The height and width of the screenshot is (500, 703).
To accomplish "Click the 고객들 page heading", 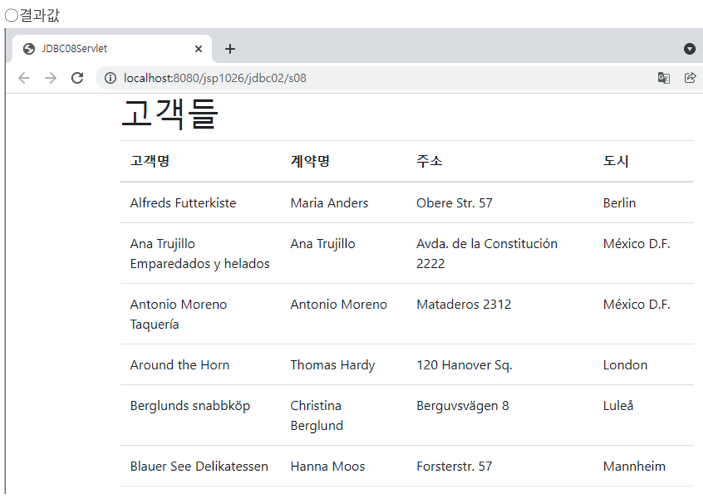I will click(170, 114).
